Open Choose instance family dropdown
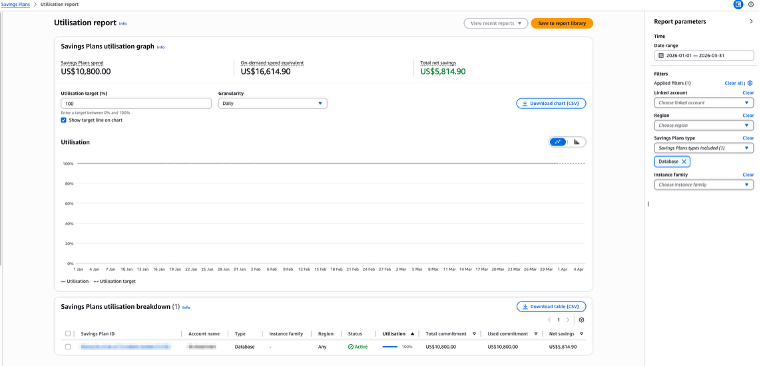 click(x=704, y=185)
